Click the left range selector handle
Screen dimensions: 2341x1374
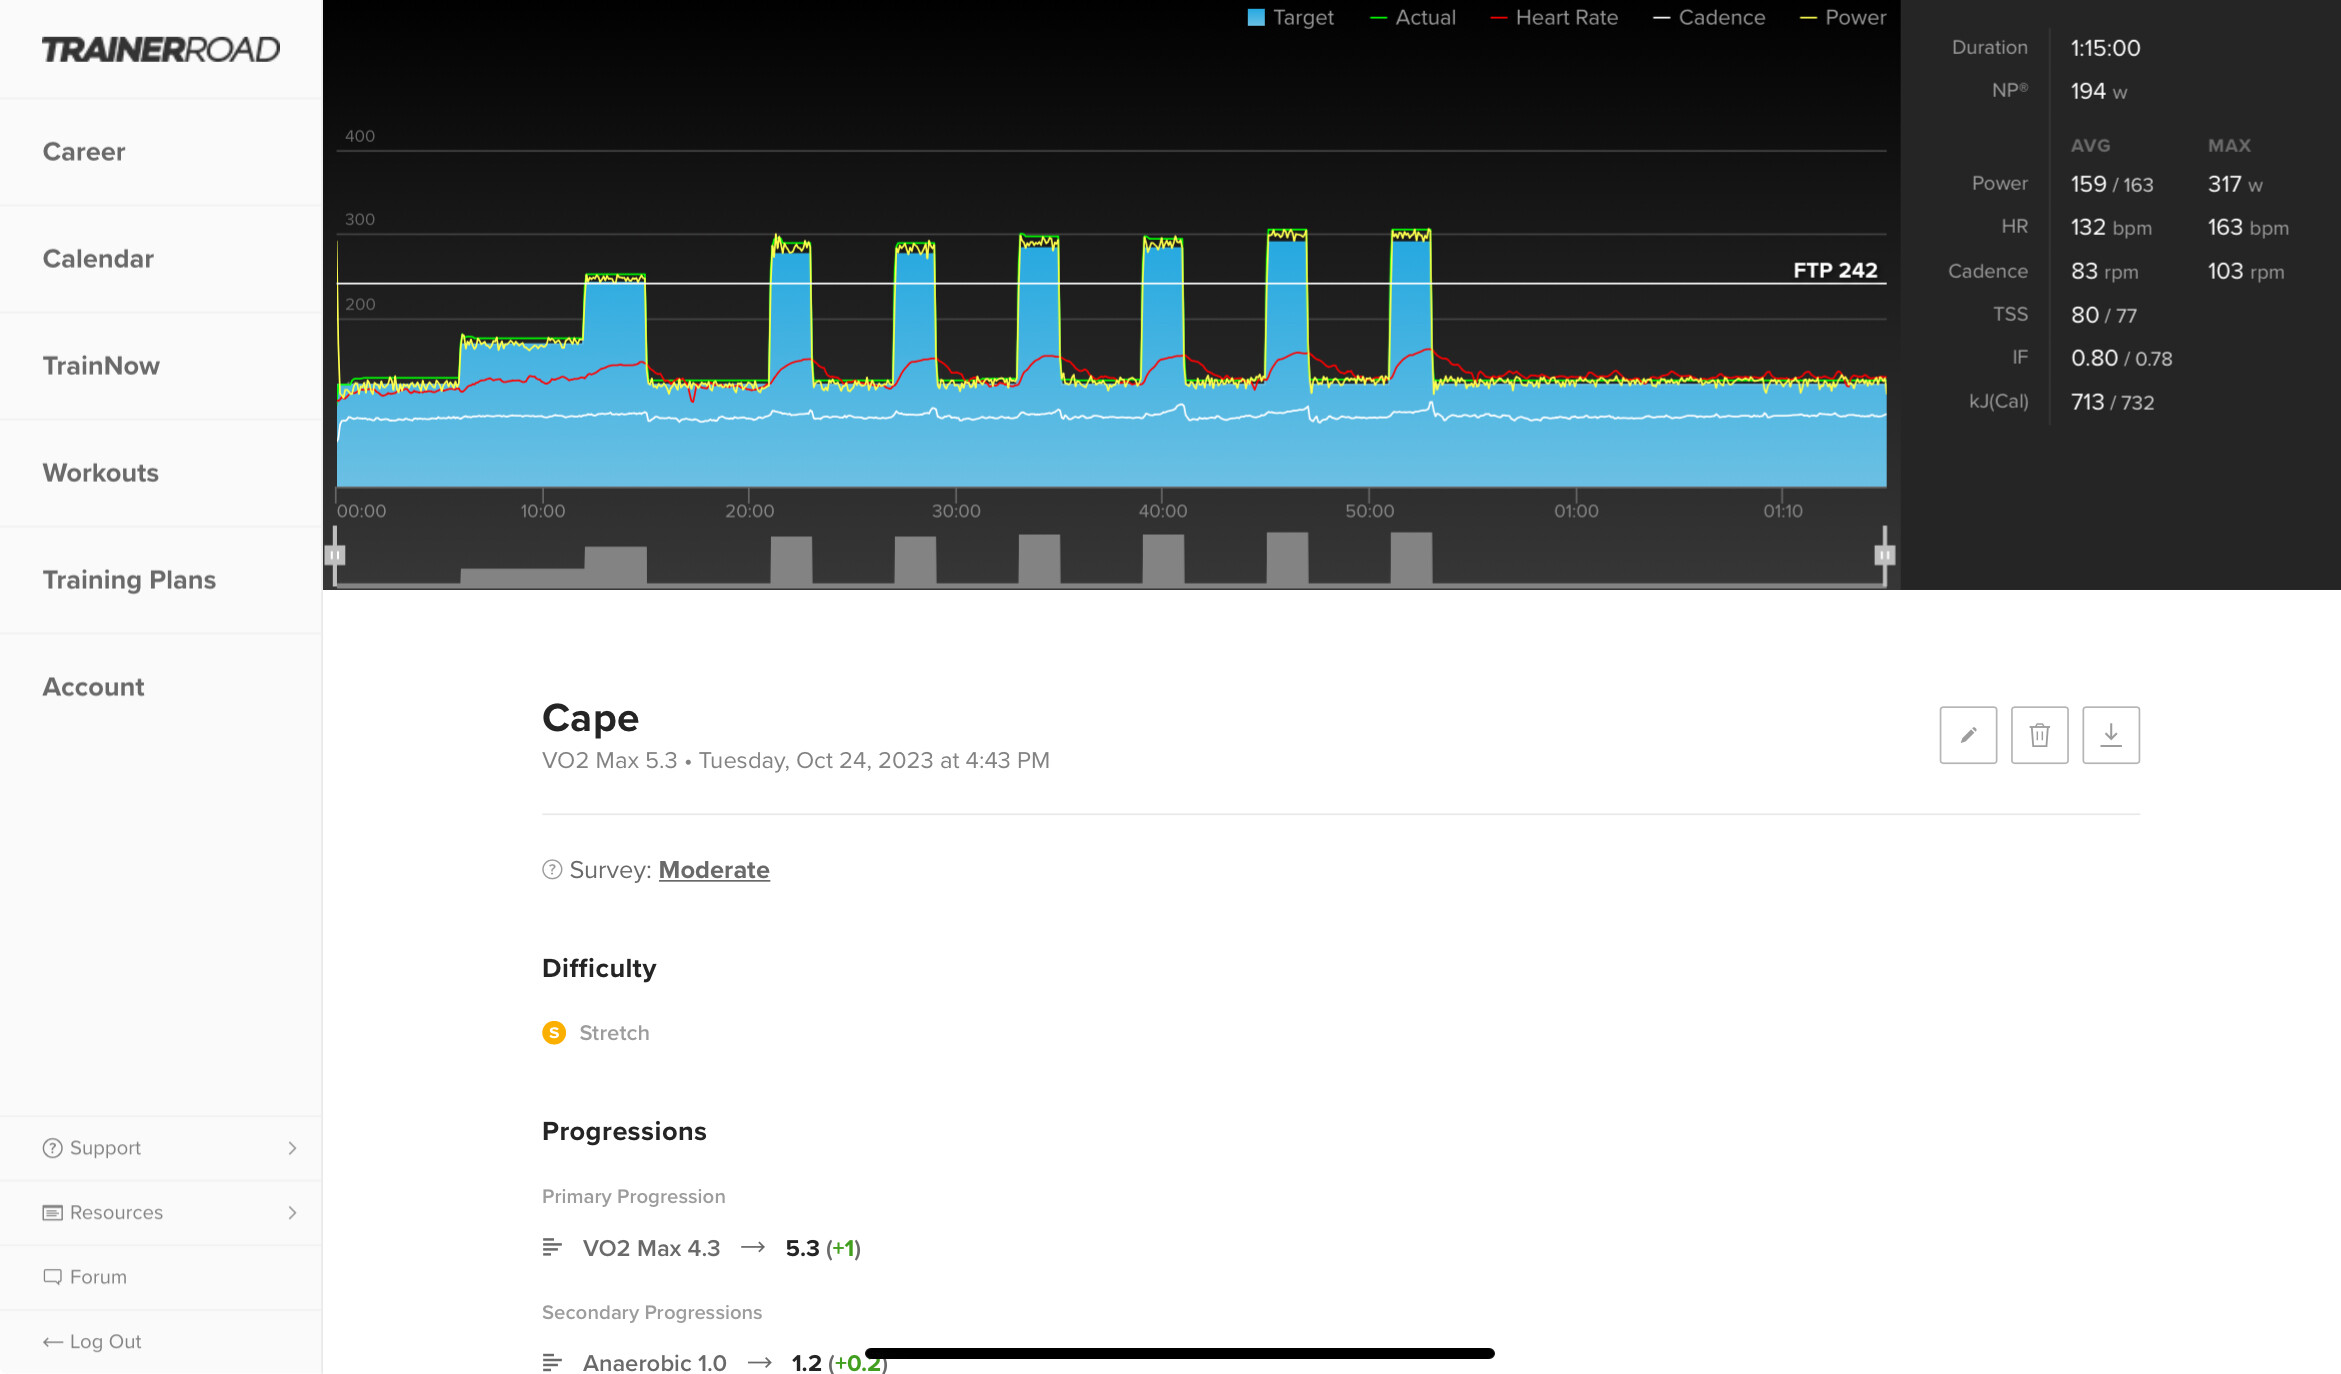[336, 554]
